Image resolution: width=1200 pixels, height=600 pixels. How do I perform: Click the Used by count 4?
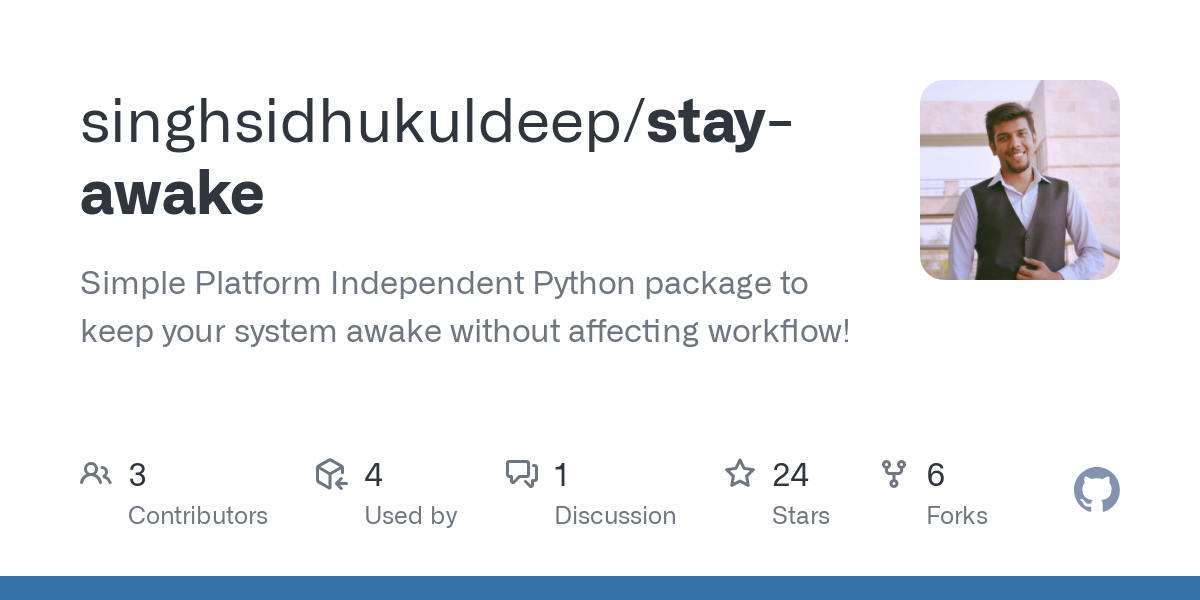point(373,475)
